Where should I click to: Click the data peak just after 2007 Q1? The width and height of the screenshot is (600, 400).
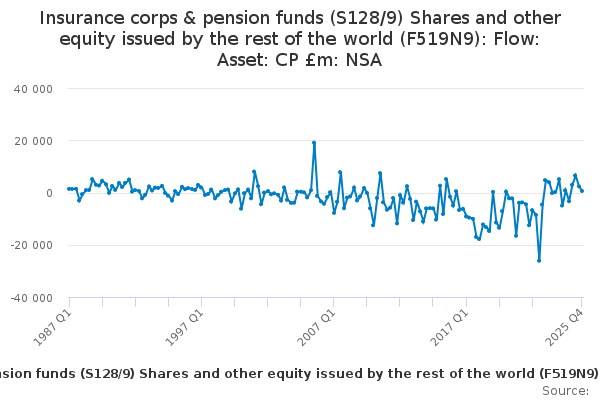(340, 172)
